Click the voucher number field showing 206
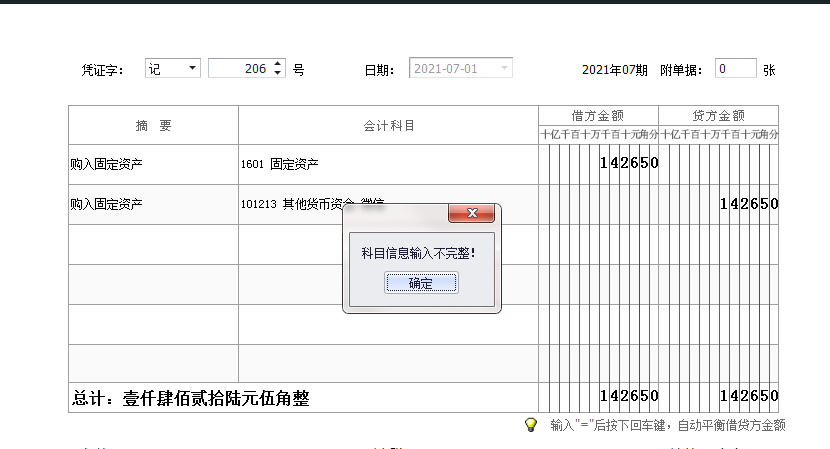This screenshot has height=449, width=830. (239, 69)
